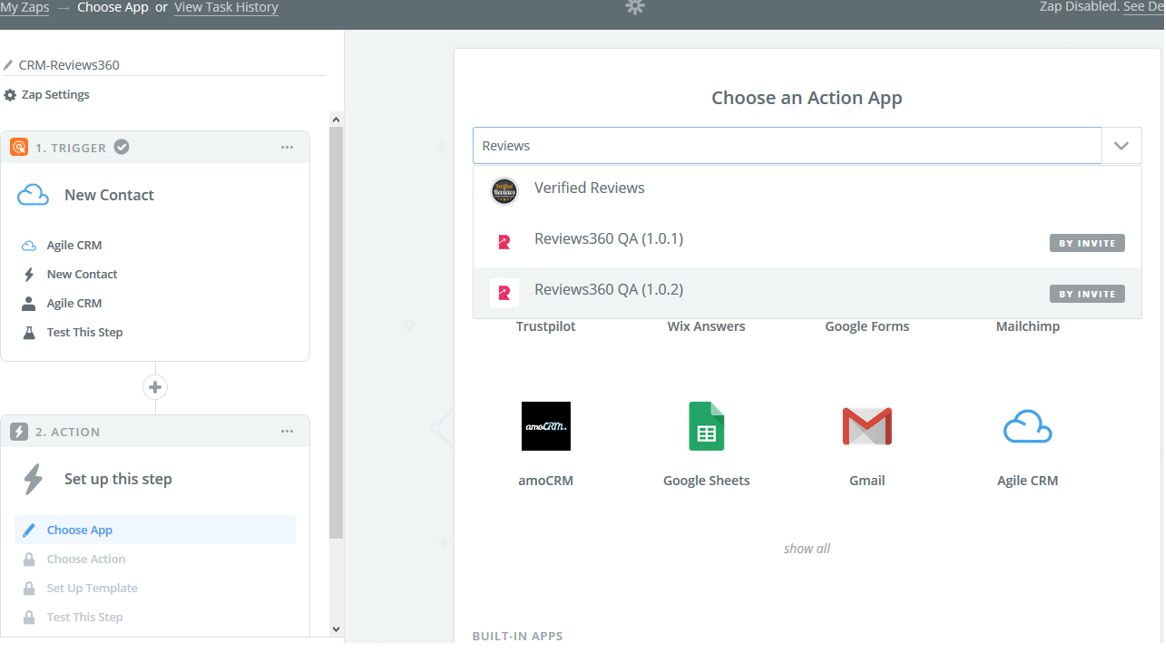Open the My Zaps link
Screen dimensions: 1166x650
click(25, 7)
